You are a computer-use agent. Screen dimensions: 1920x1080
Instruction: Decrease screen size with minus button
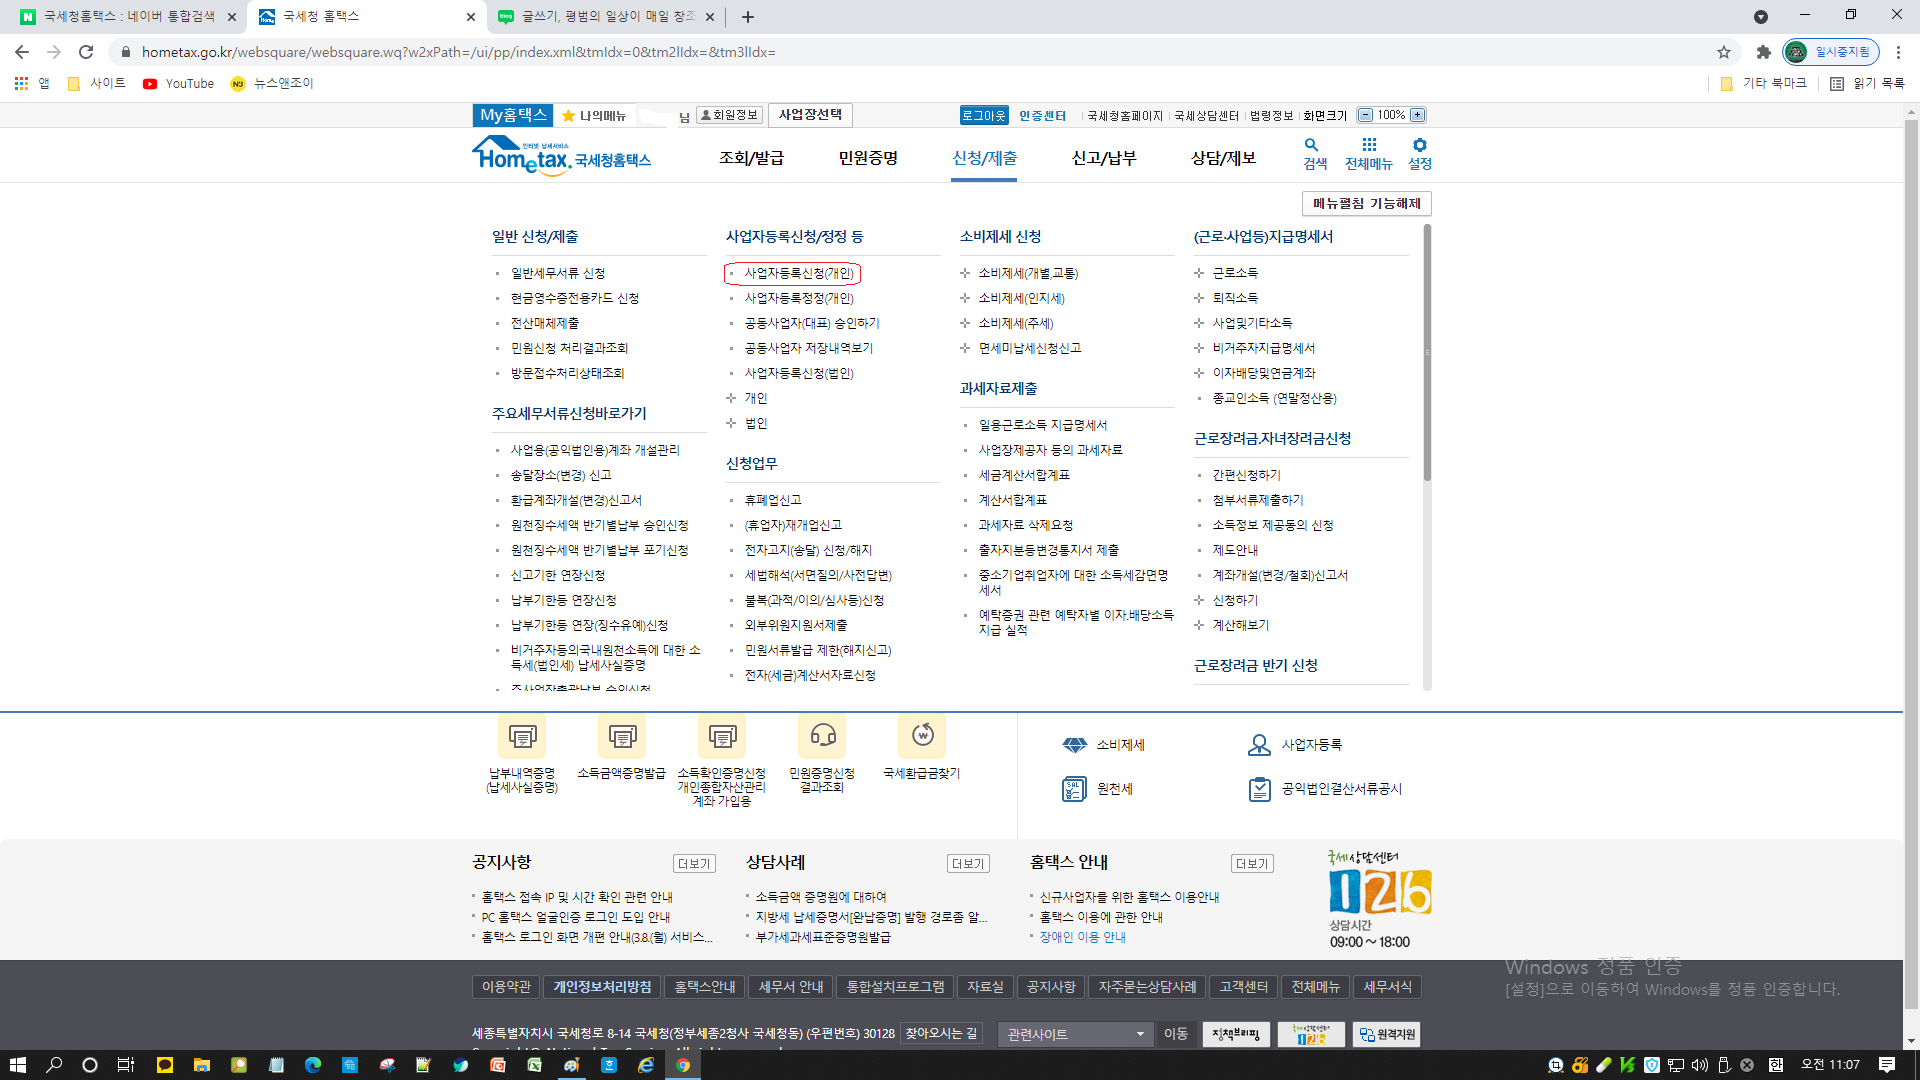point(1365,115)
